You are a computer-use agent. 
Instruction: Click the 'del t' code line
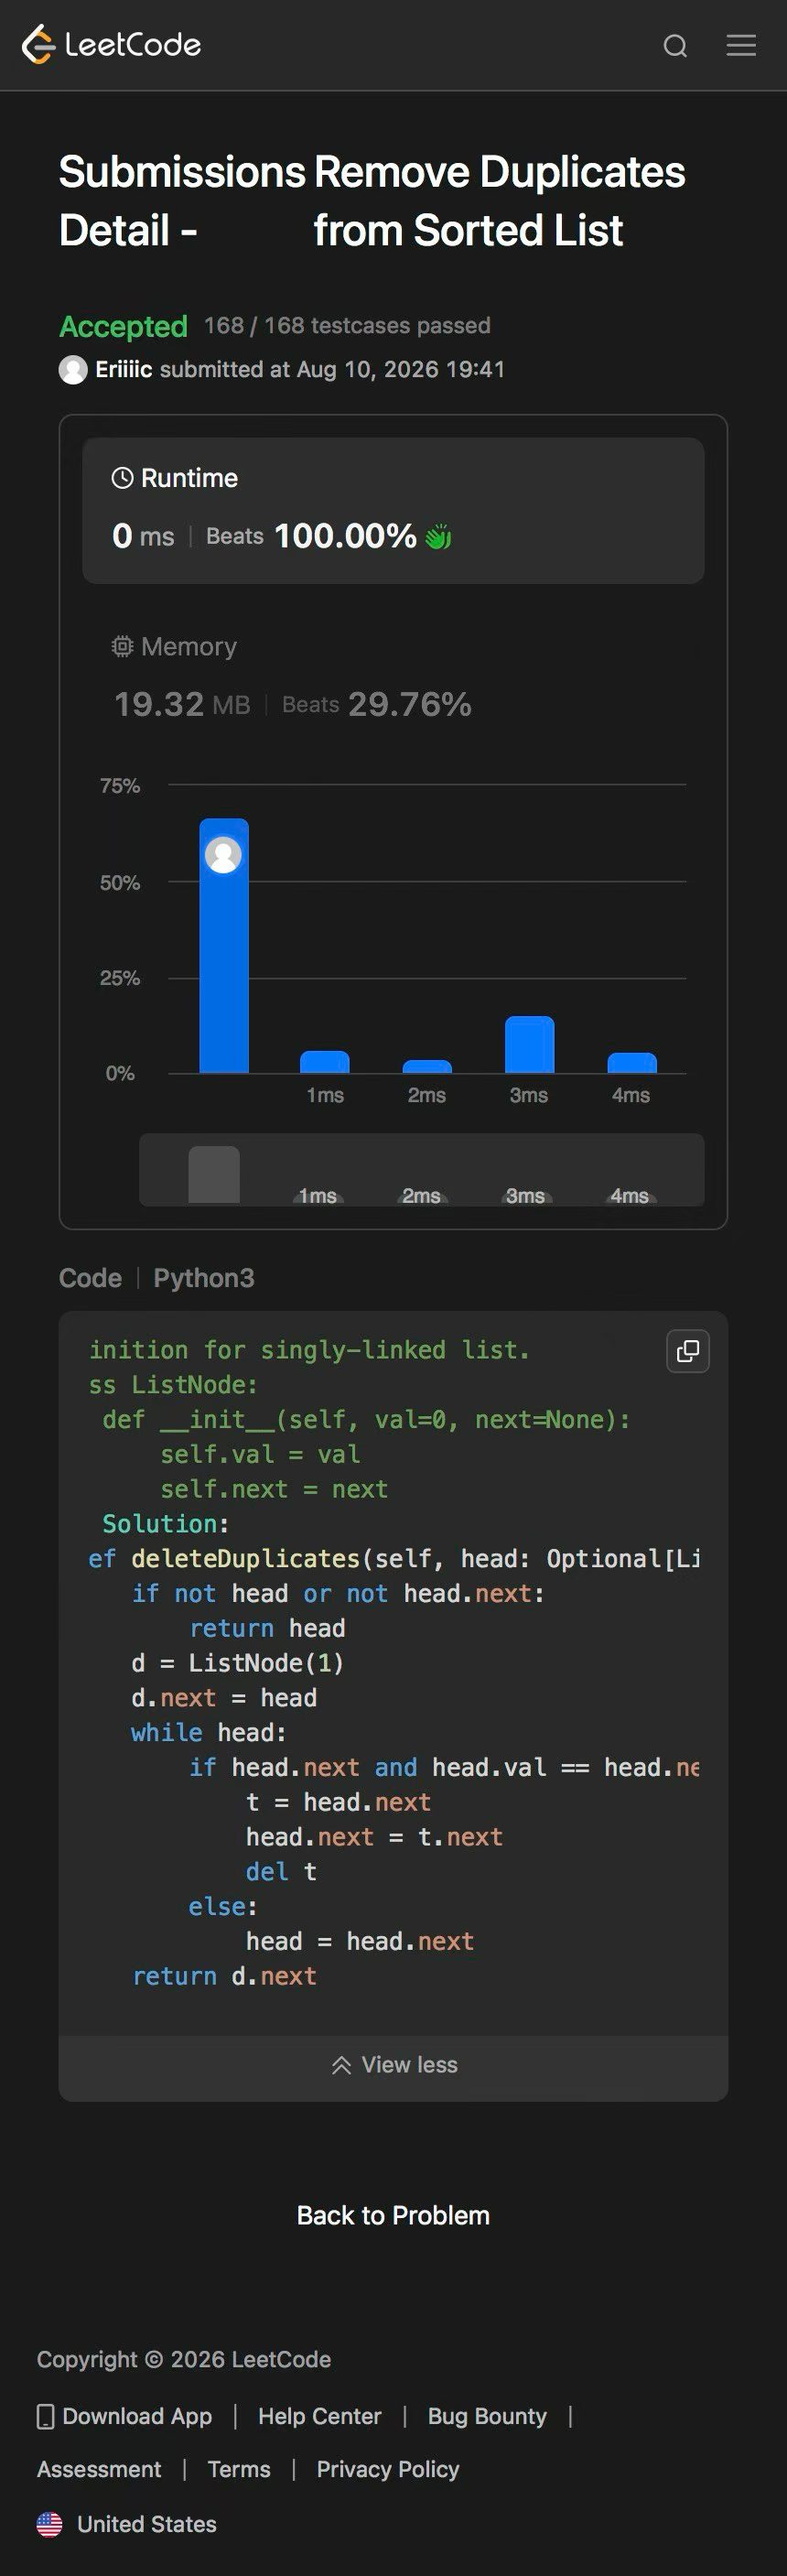coord(281,1872)
